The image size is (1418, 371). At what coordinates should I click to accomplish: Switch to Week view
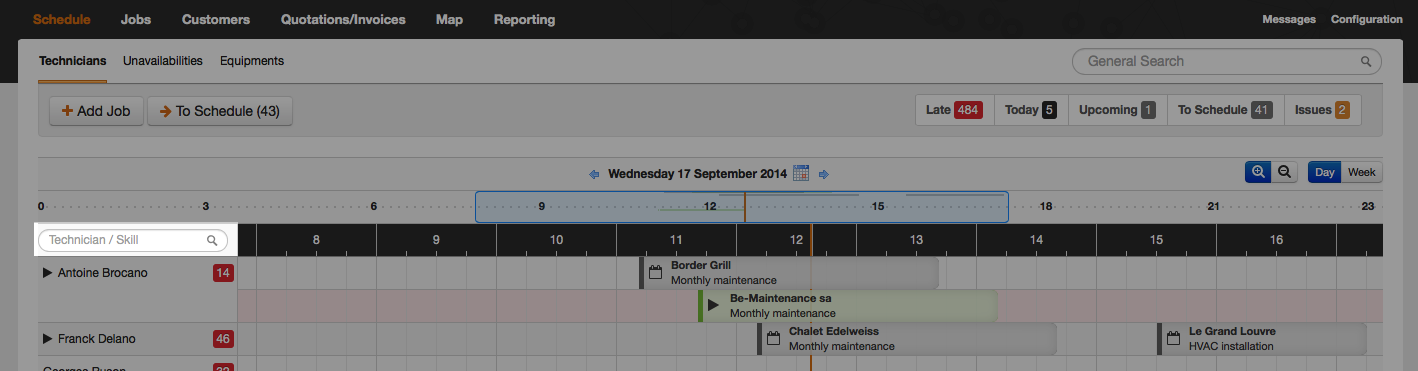click(x=1362, y=172)
